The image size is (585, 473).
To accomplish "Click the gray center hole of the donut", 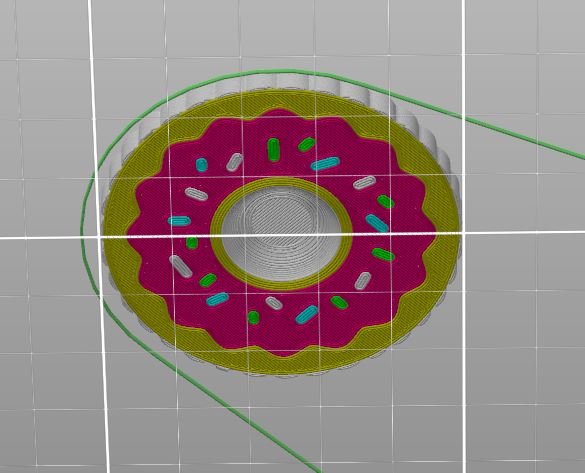I will [281, 233].
